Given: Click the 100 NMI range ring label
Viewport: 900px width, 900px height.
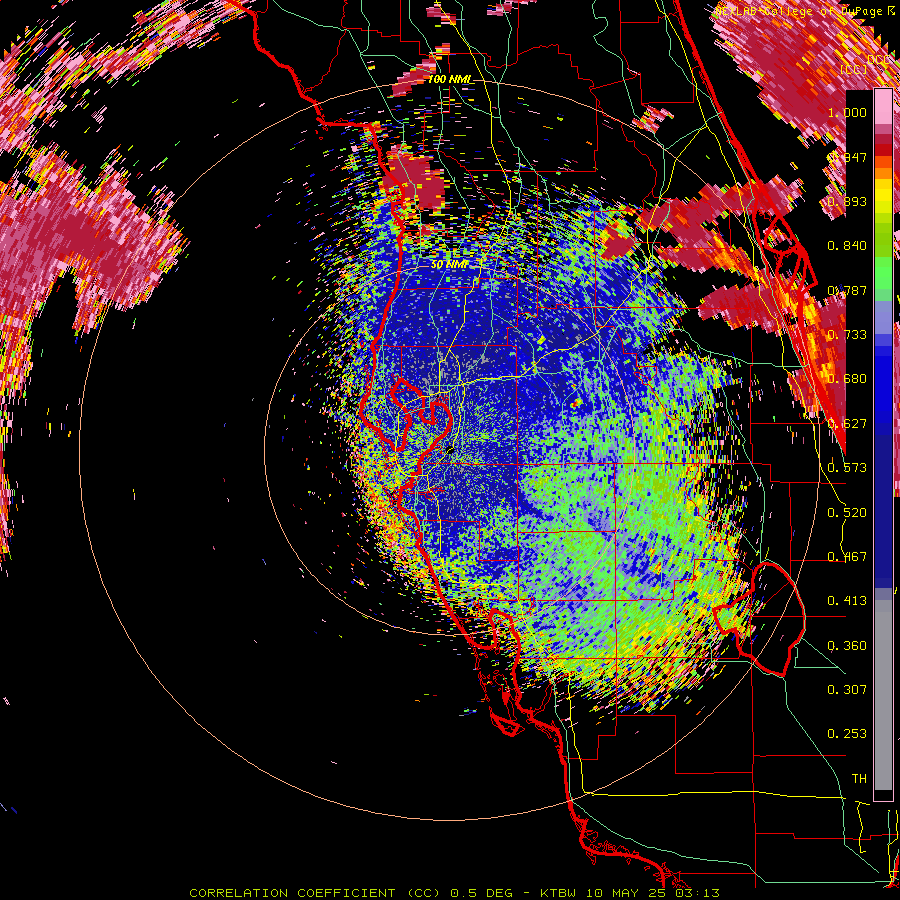Looking at the screenshot, I should [450, 79].
